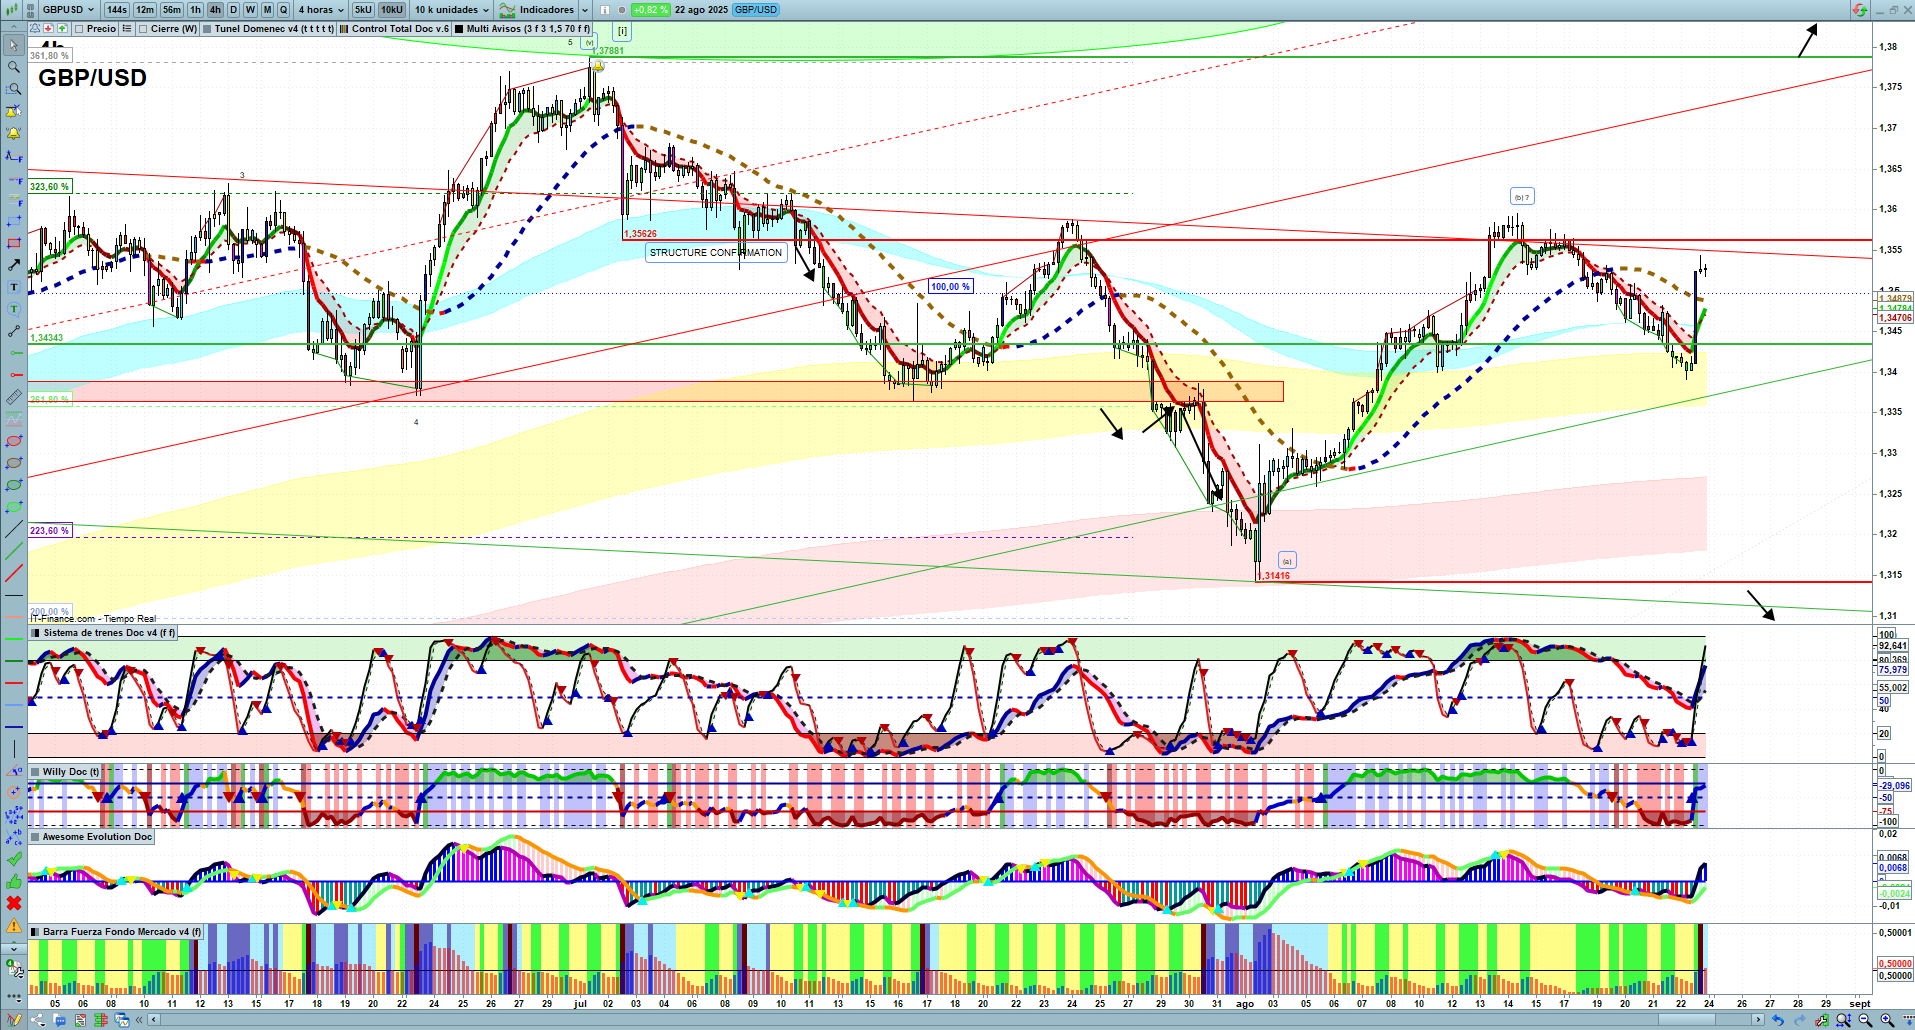Viewport: 1915px width, 1030px height.
Task: Click the STRUCTURE CONFIRMATION label on chart
Action: 716,253
